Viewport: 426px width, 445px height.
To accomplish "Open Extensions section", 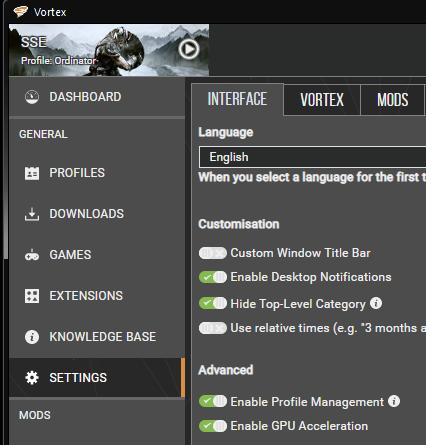I will click(x=97, y=296).
